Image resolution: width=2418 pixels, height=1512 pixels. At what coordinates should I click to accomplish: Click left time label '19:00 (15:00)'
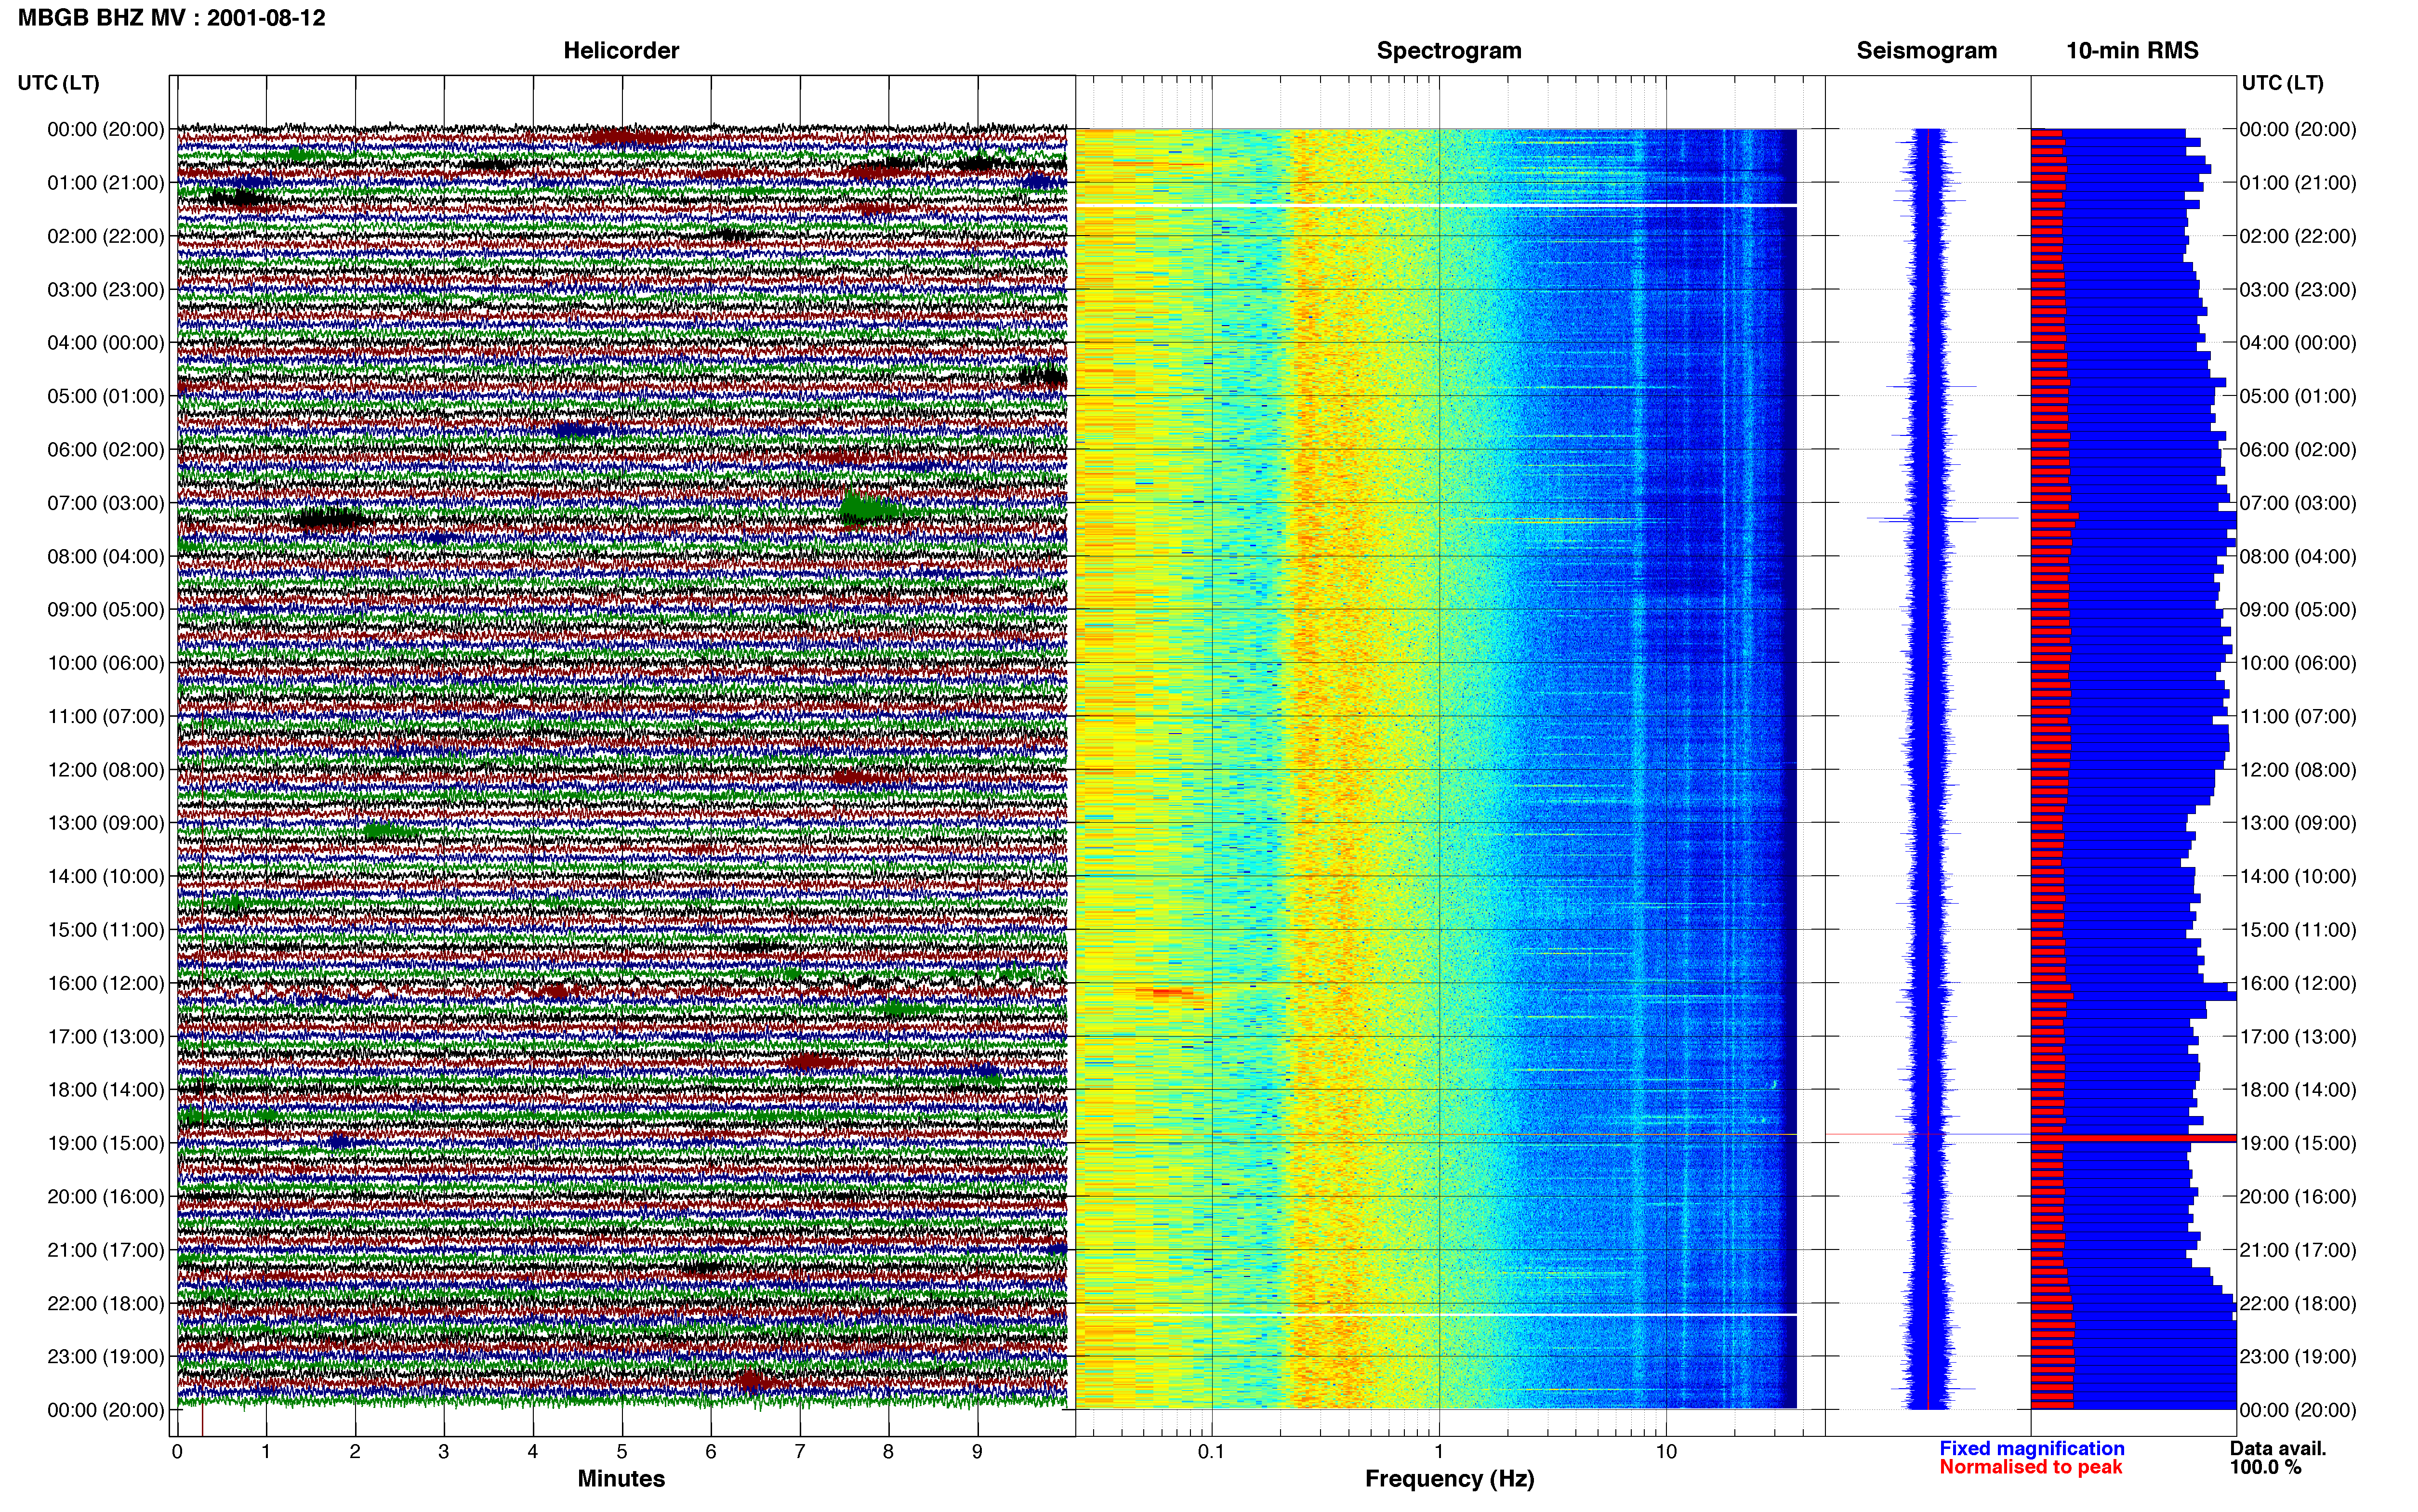[x=106, y=1143]
